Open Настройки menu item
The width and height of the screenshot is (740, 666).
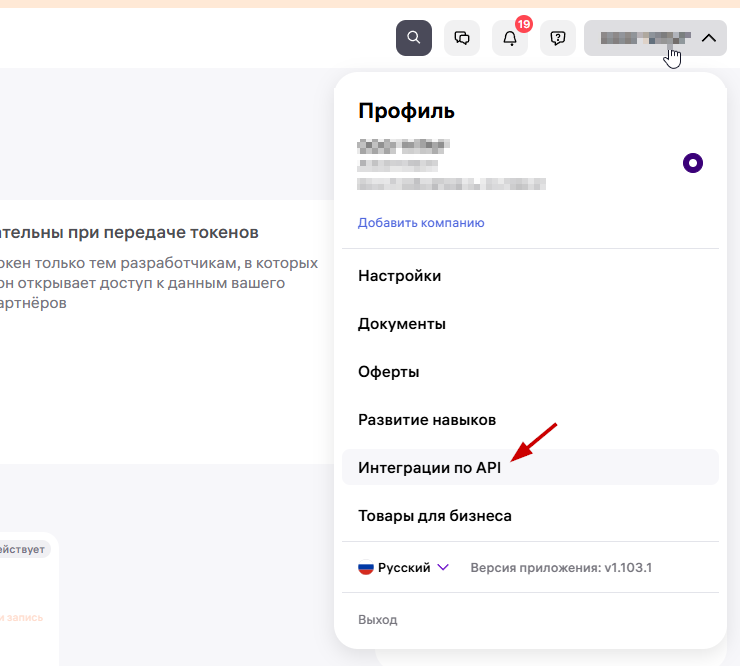(530, 276)
